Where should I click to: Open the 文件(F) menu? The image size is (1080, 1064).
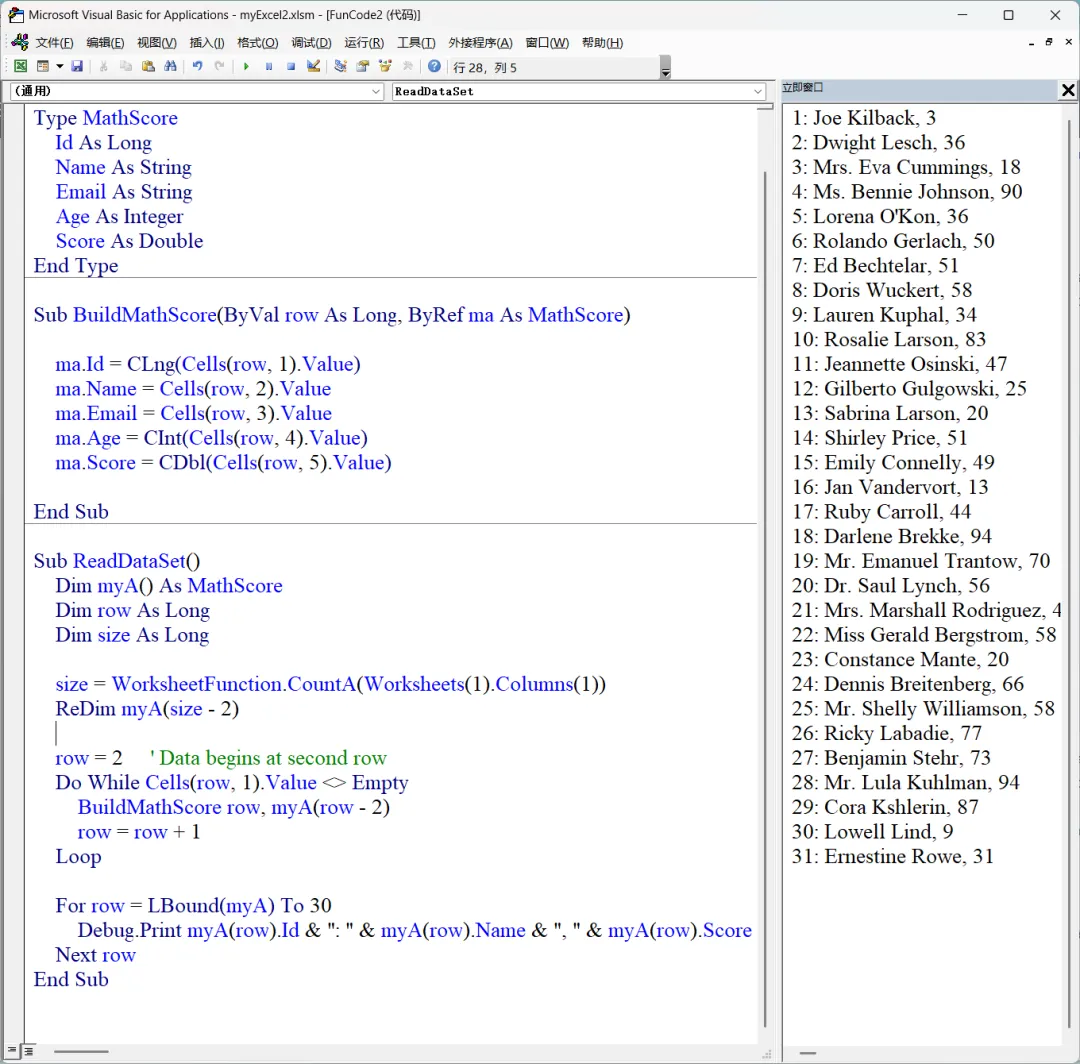tap(54, 43)
